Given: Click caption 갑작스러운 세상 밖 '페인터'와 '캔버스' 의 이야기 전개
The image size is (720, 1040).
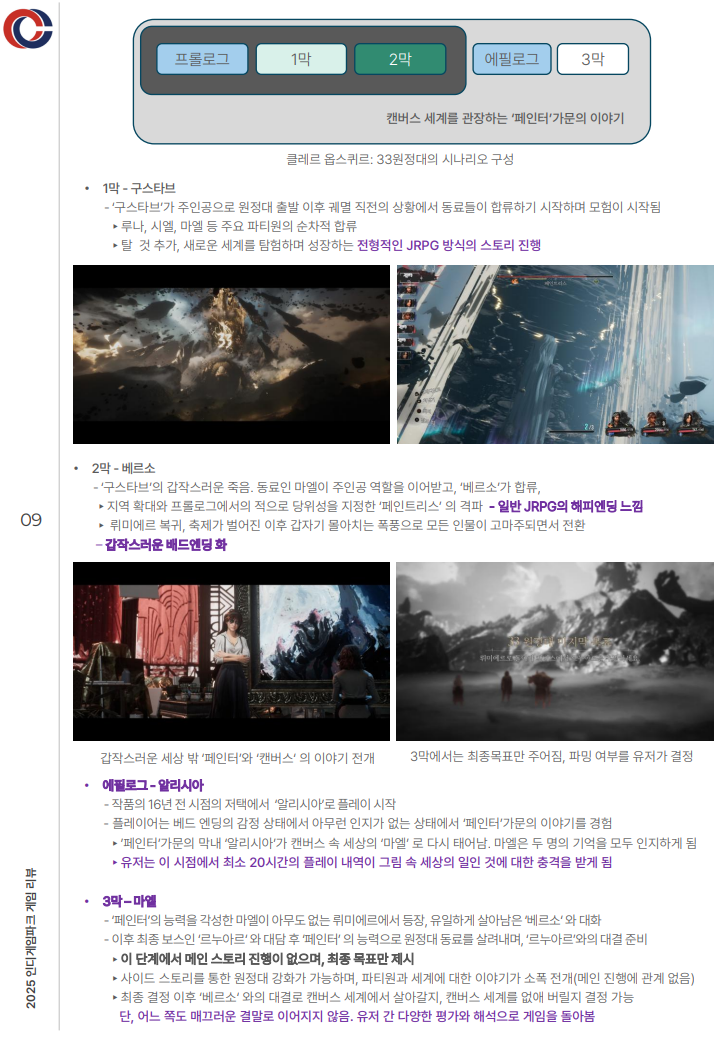Looking at the screenshot, I should click(237, 757).
